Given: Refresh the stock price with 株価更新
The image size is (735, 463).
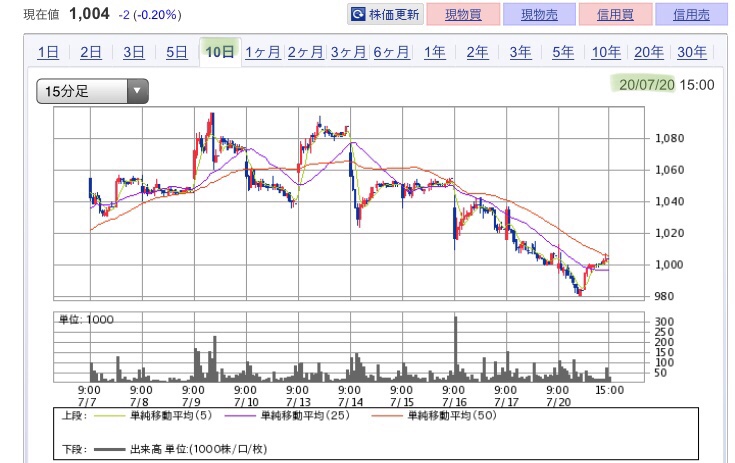Looking at the screenshot, I should tap(385, 15).
